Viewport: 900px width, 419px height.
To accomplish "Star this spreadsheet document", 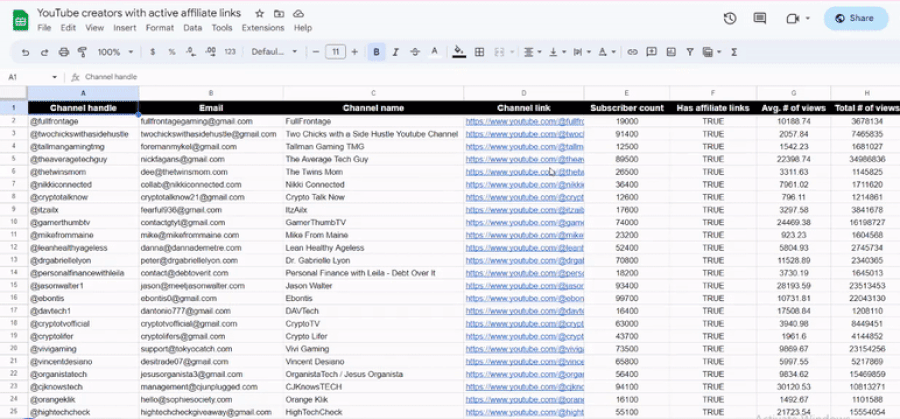I will click(260, 13).
